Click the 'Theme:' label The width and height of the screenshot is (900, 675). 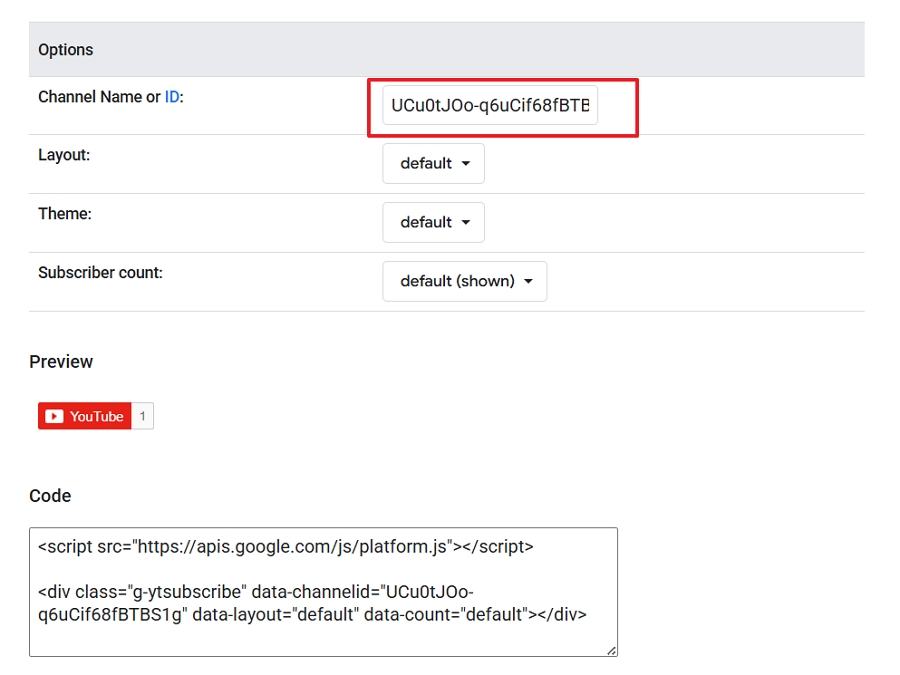(65, 214)
